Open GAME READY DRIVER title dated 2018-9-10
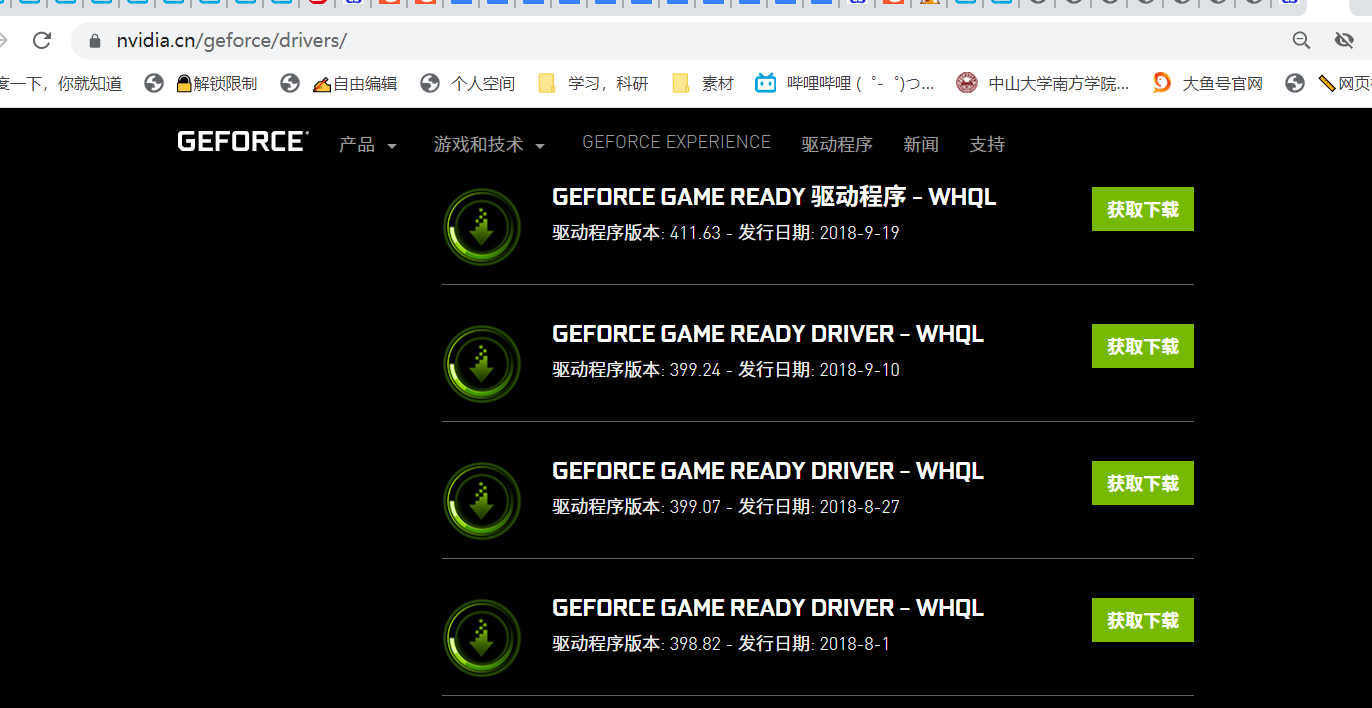Image resolution: width=1372 pixels, height=708 pixels. 768,334
